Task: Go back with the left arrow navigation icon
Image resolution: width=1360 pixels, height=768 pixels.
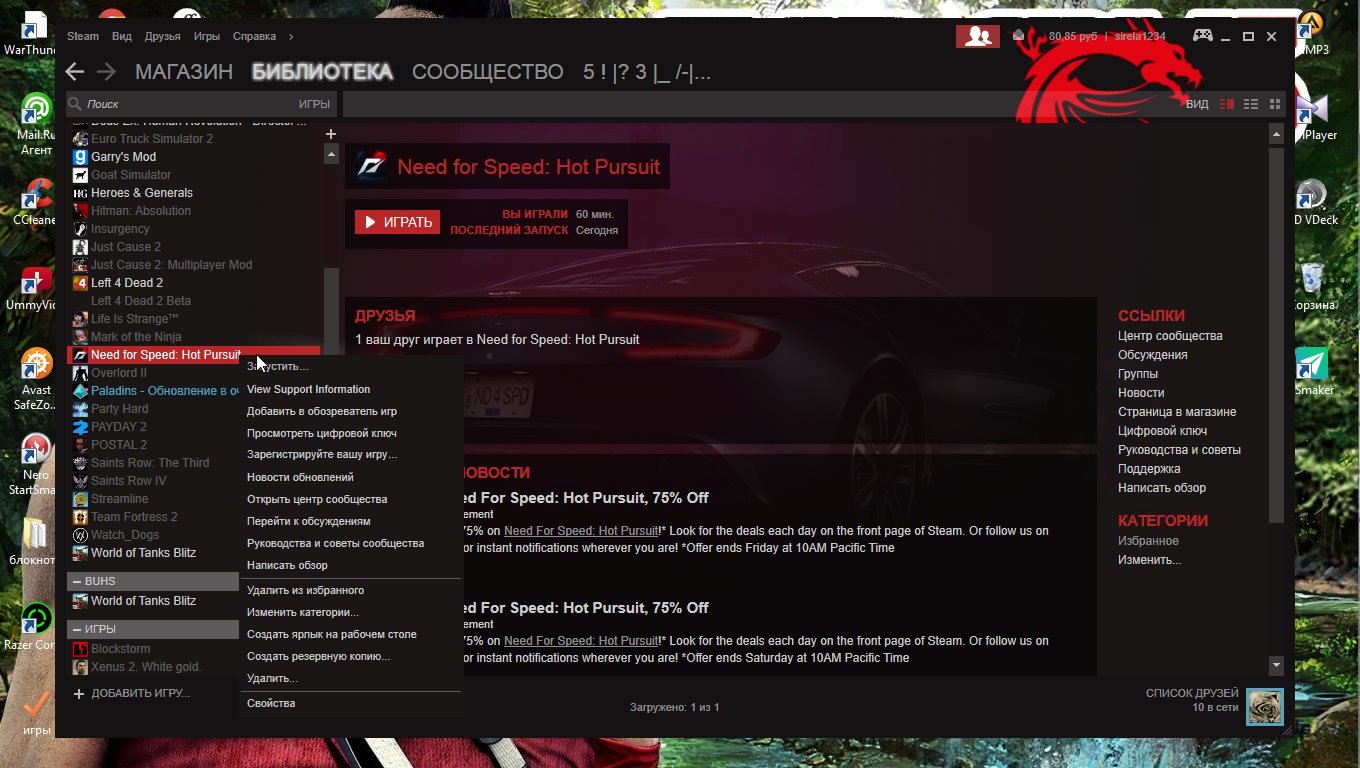Action: 74,72
